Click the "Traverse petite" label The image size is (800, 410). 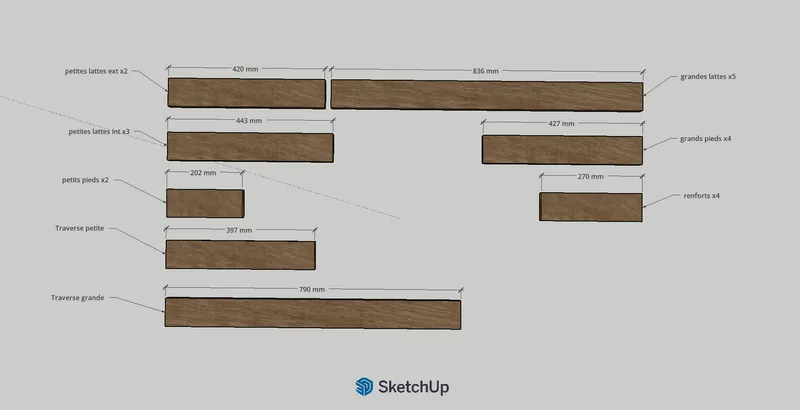[x=80, y=228]
